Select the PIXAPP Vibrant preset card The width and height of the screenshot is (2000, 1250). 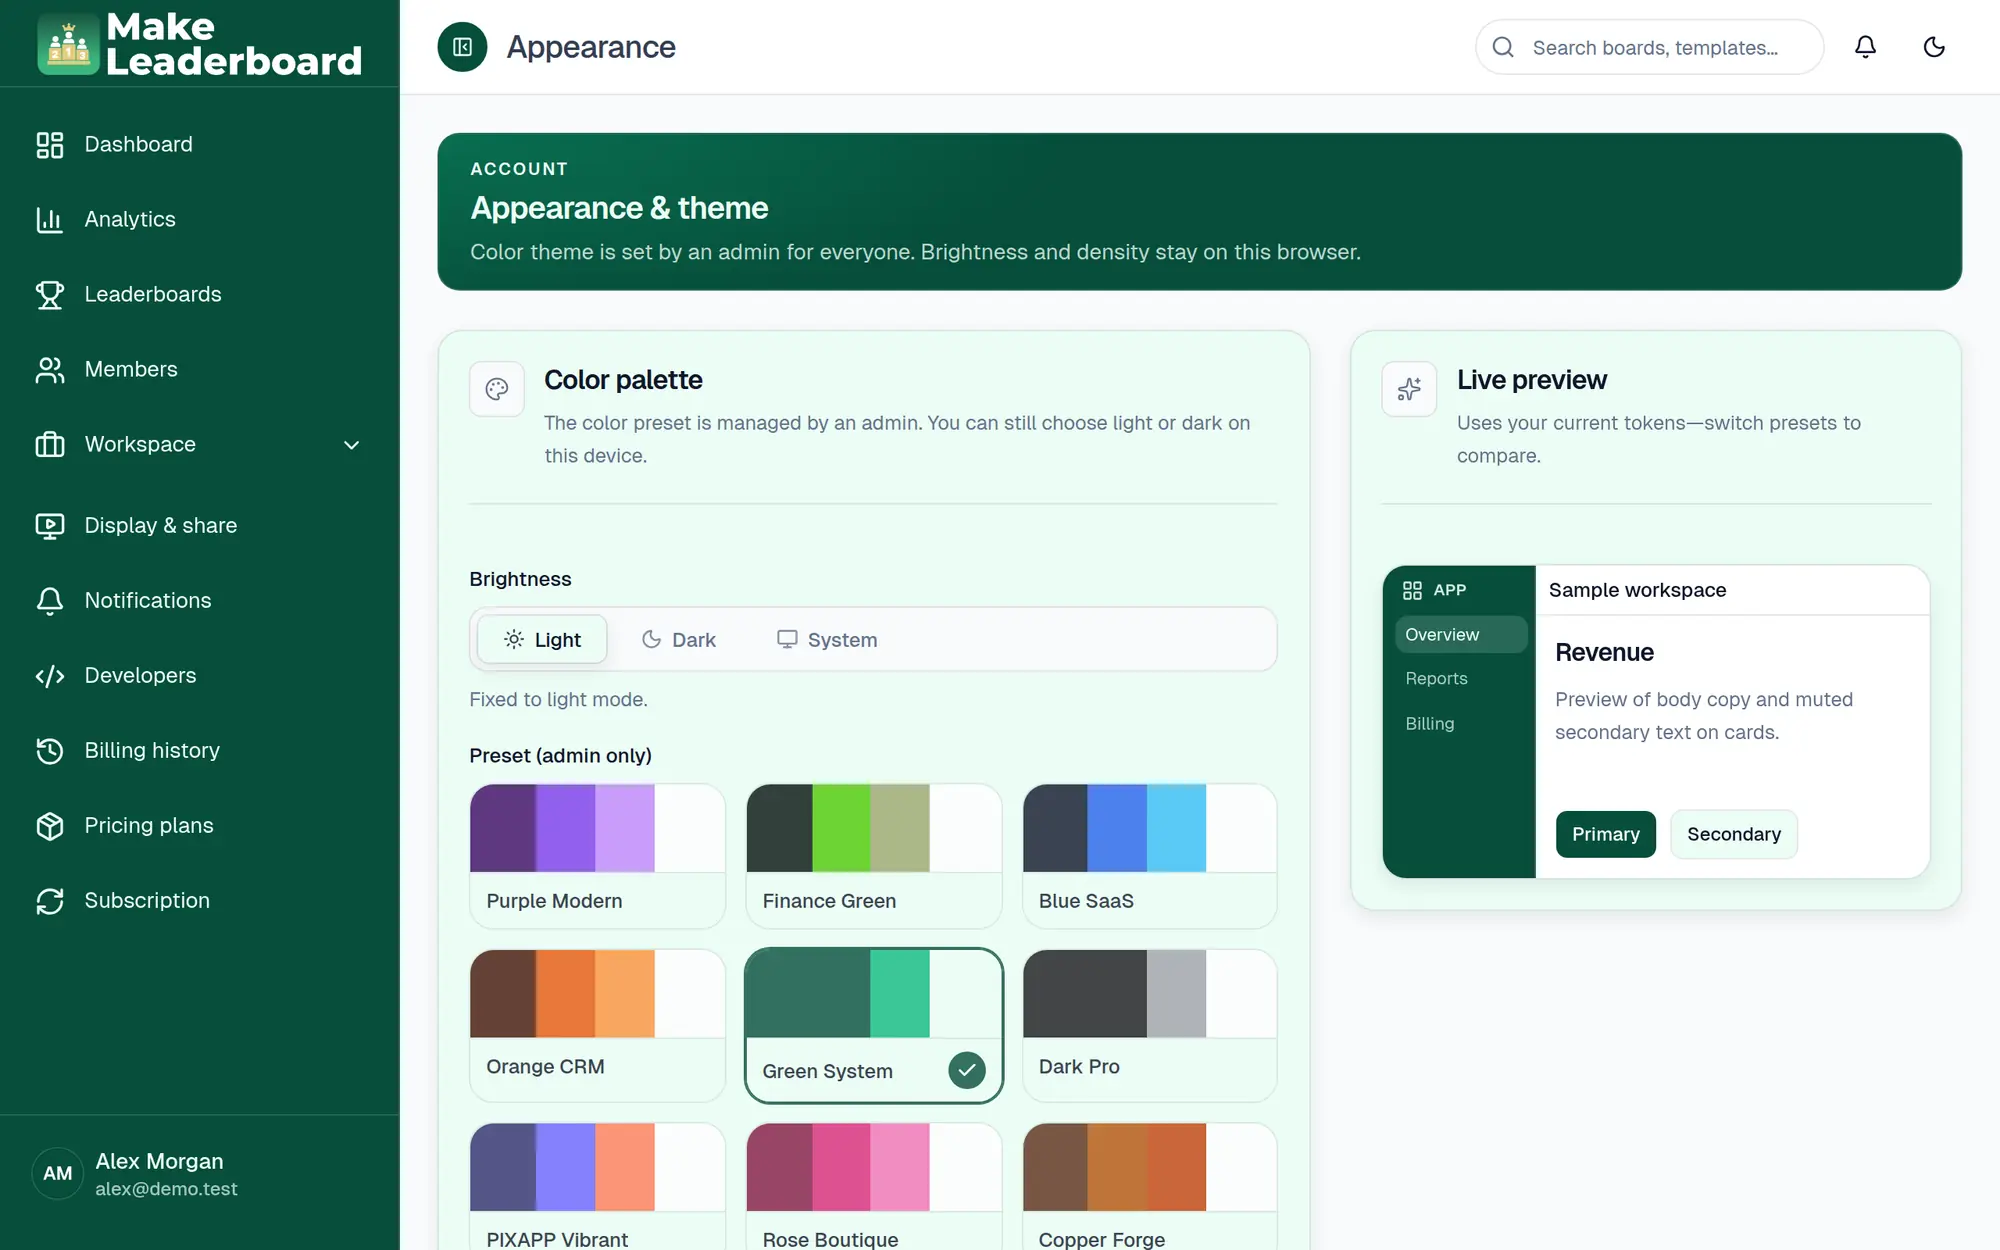pyautogui.click(x=597, y=1187)
